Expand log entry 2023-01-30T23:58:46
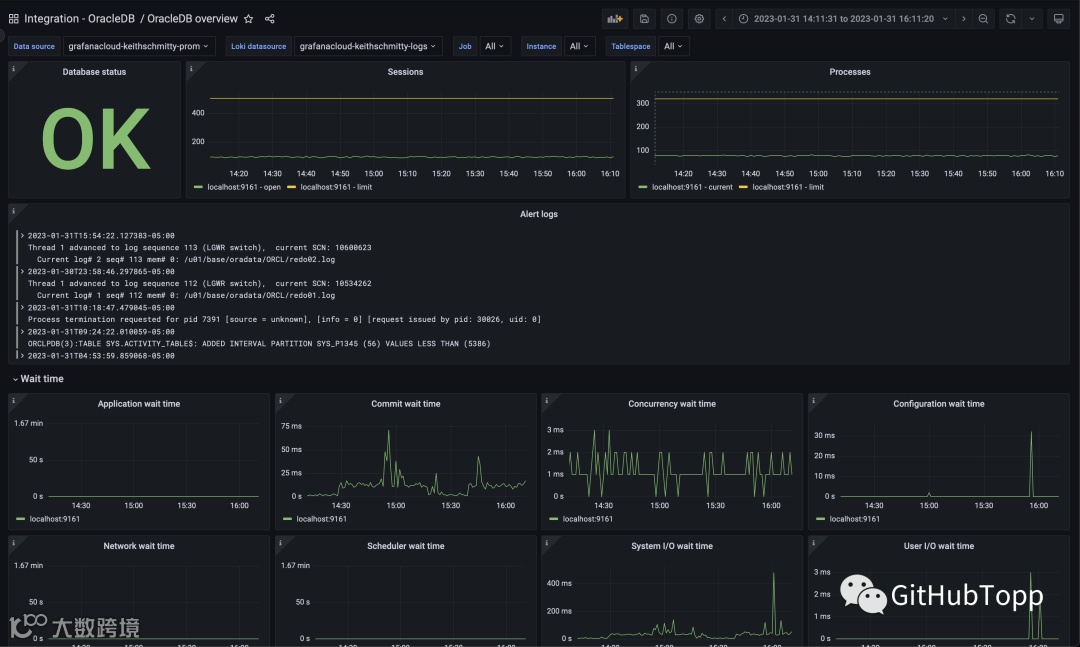Image resolution: width=1080 pixels, height=647 pixels. [x=22, y=271]
